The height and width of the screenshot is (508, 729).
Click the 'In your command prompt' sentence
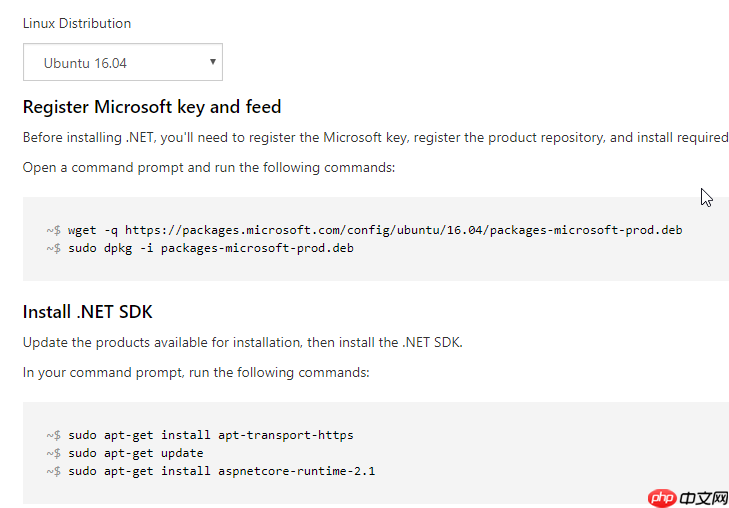[196, 373]
